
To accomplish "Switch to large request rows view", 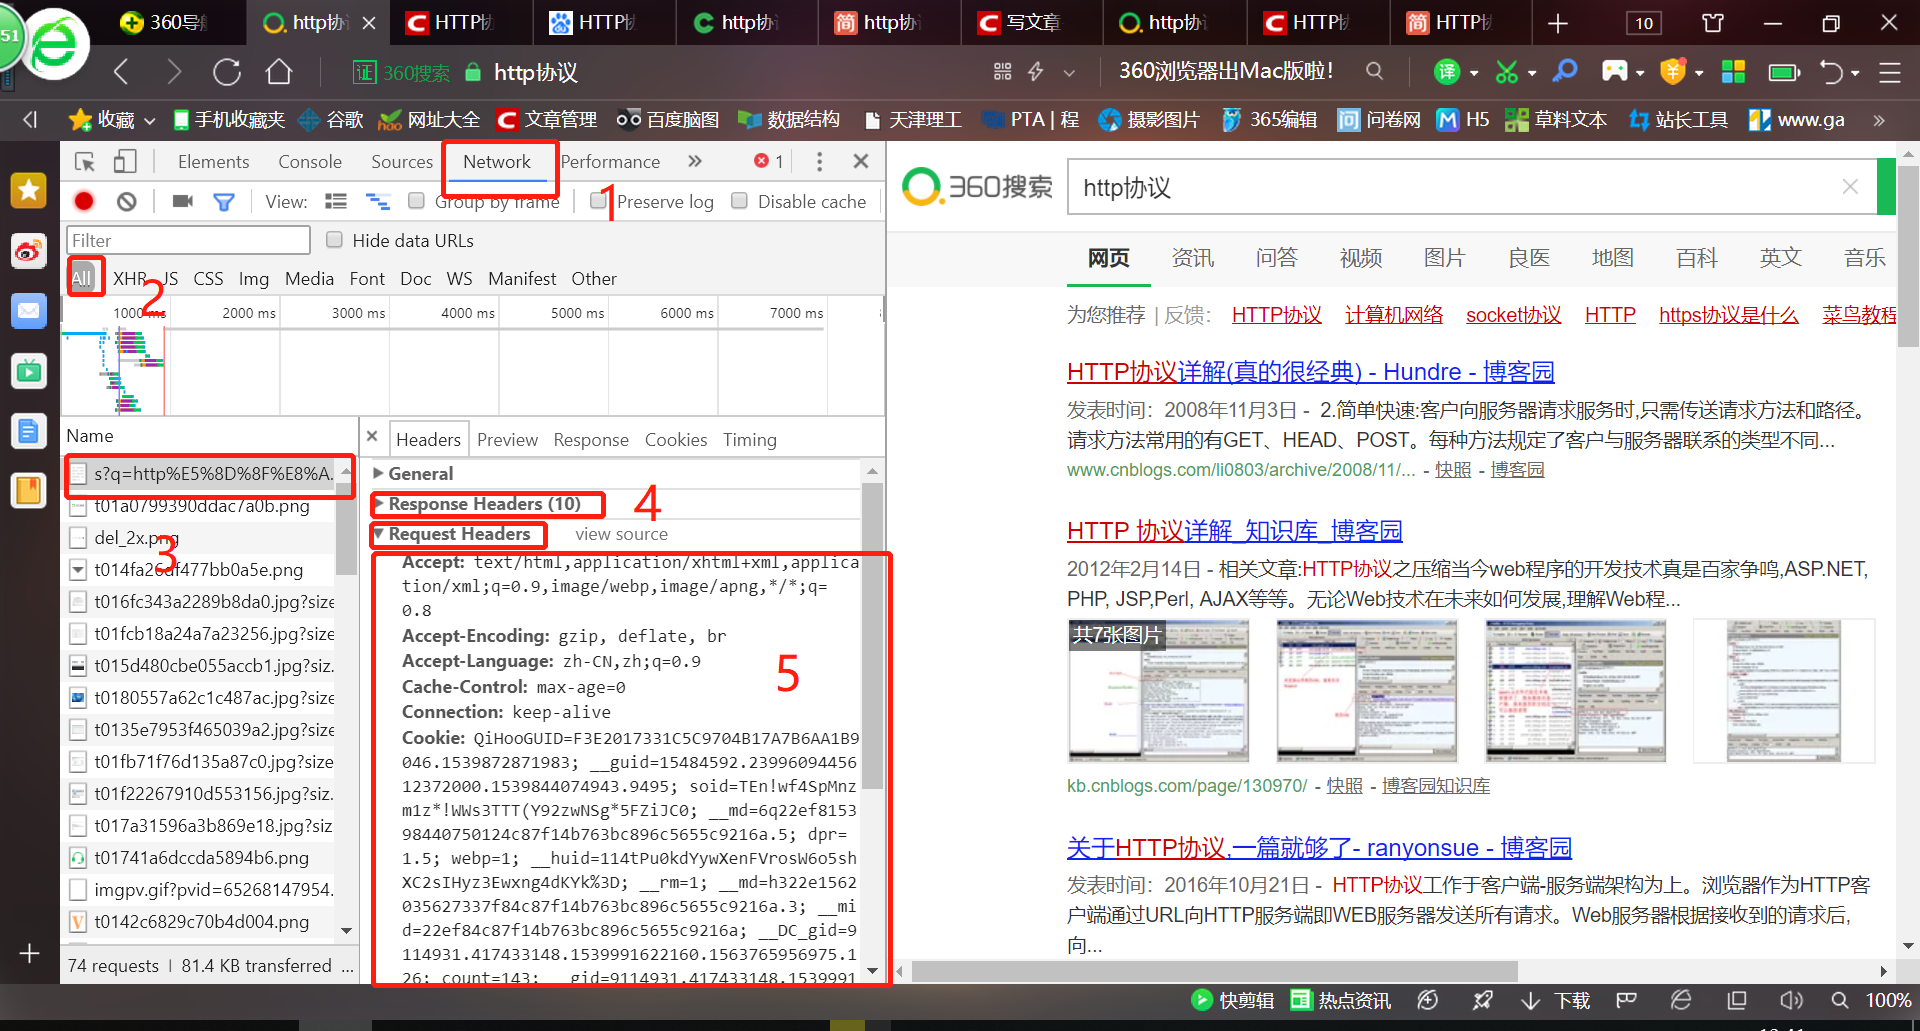I will [336, 201].
